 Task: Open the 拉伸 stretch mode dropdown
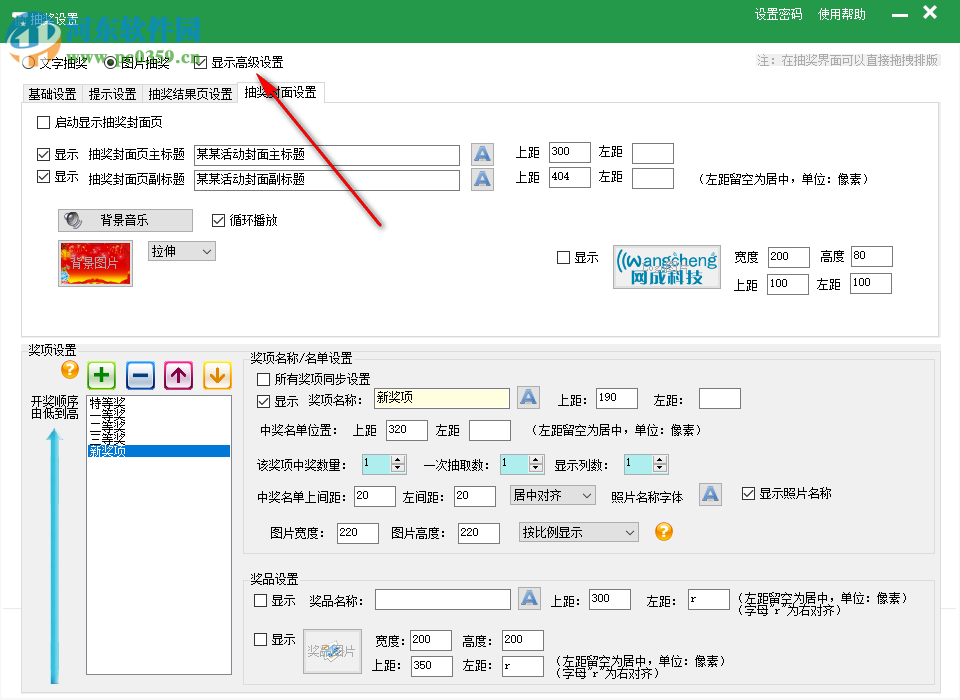(x=180, y=251)
